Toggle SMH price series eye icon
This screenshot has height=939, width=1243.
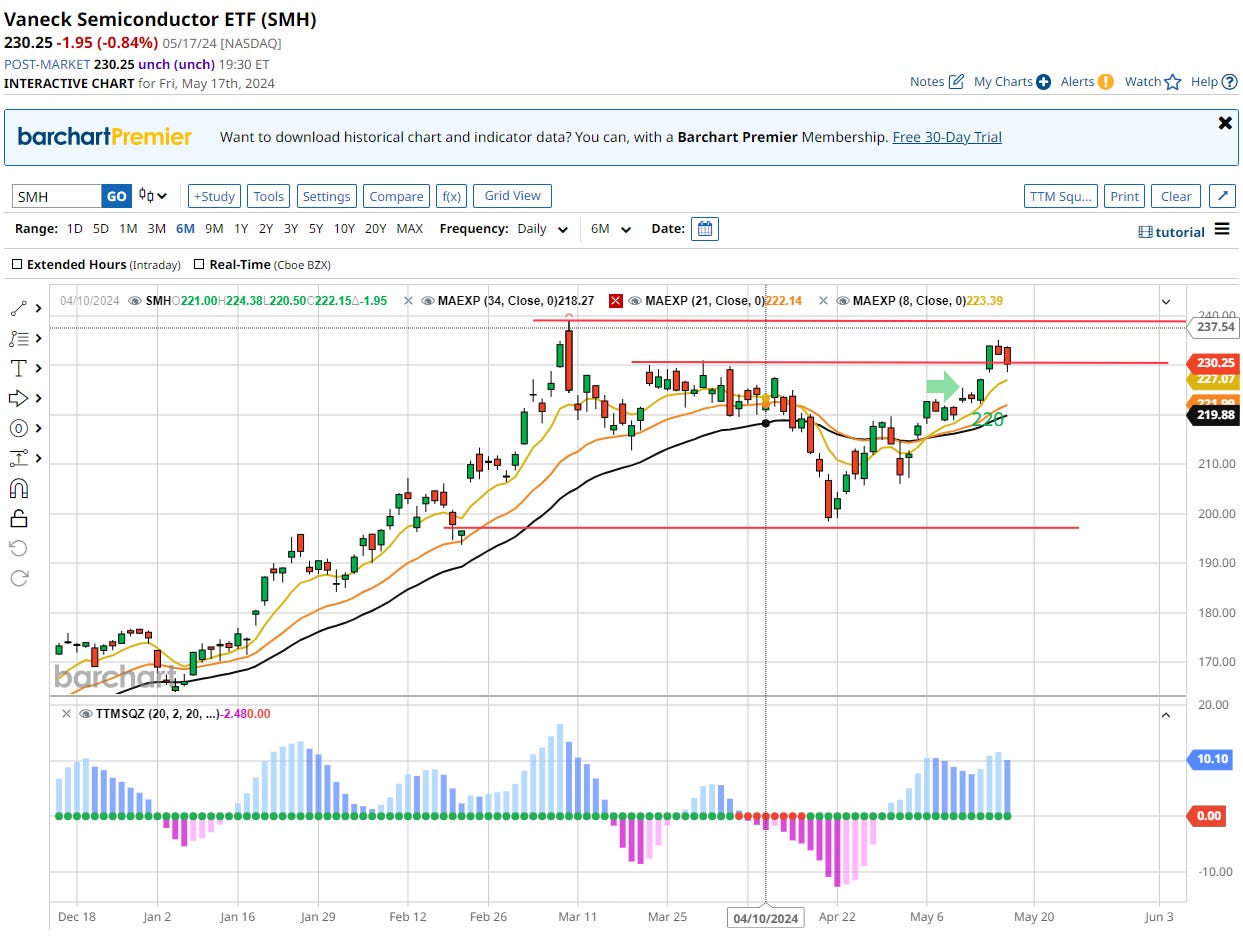137,300
